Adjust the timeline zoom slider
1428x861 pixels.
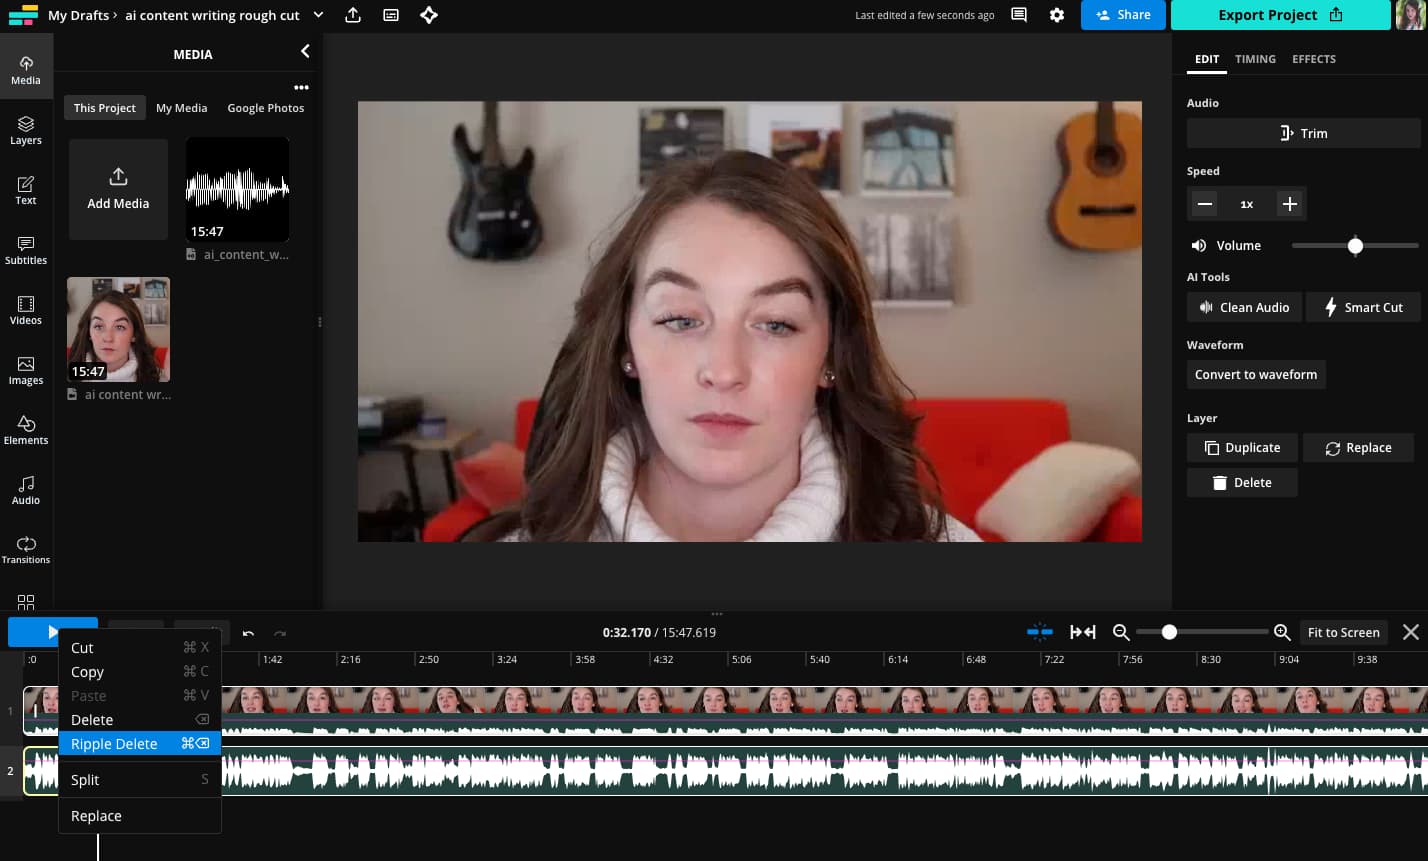click(1168, 632)
